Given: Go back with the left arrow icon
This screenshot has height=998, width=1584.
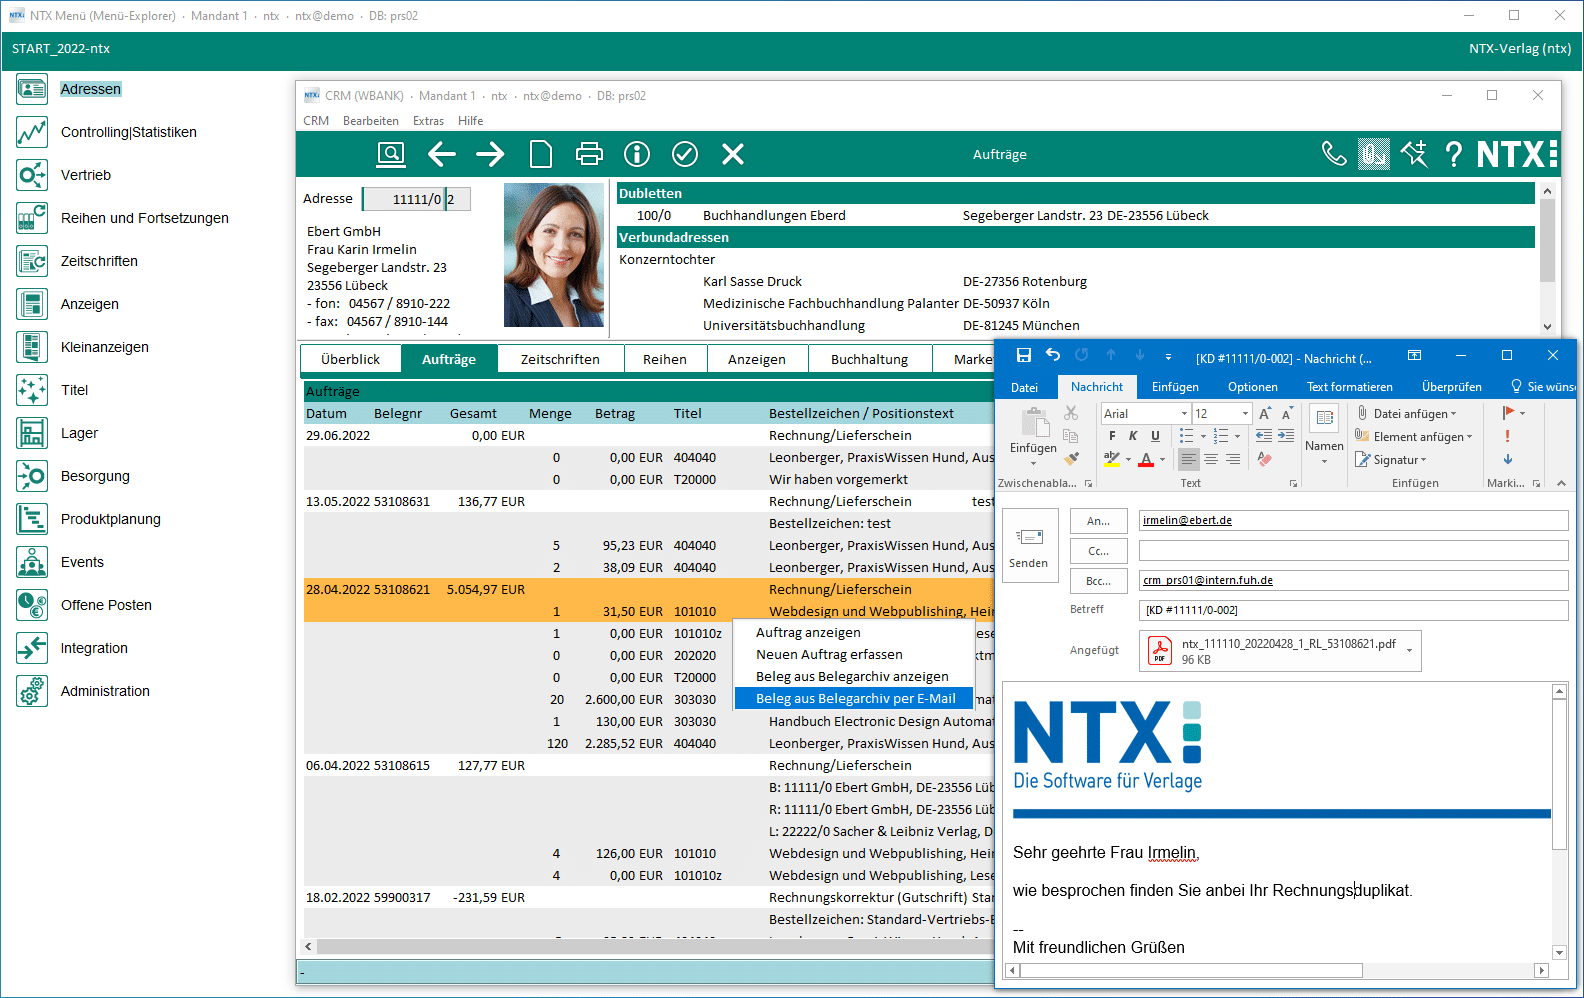Looking at the screenshot, I should click(442, 154).
